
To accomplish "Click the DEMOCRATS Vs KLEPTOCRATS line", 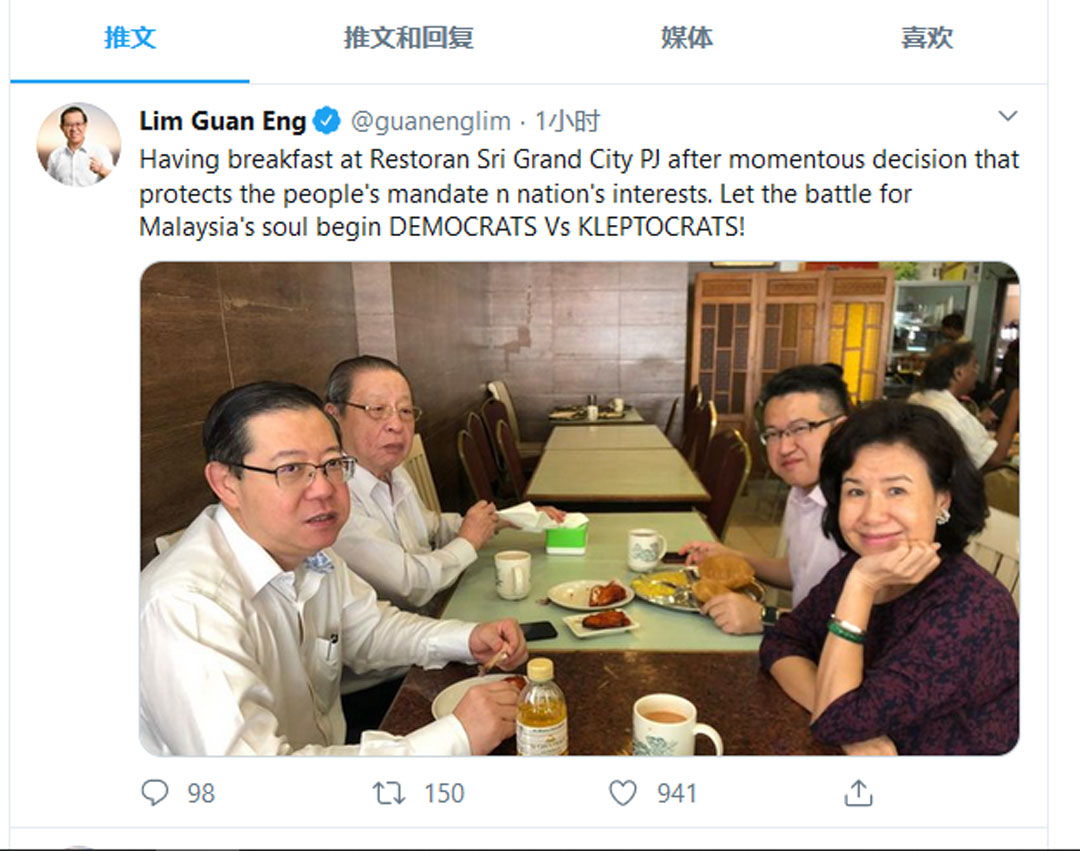I will [568, 227].
